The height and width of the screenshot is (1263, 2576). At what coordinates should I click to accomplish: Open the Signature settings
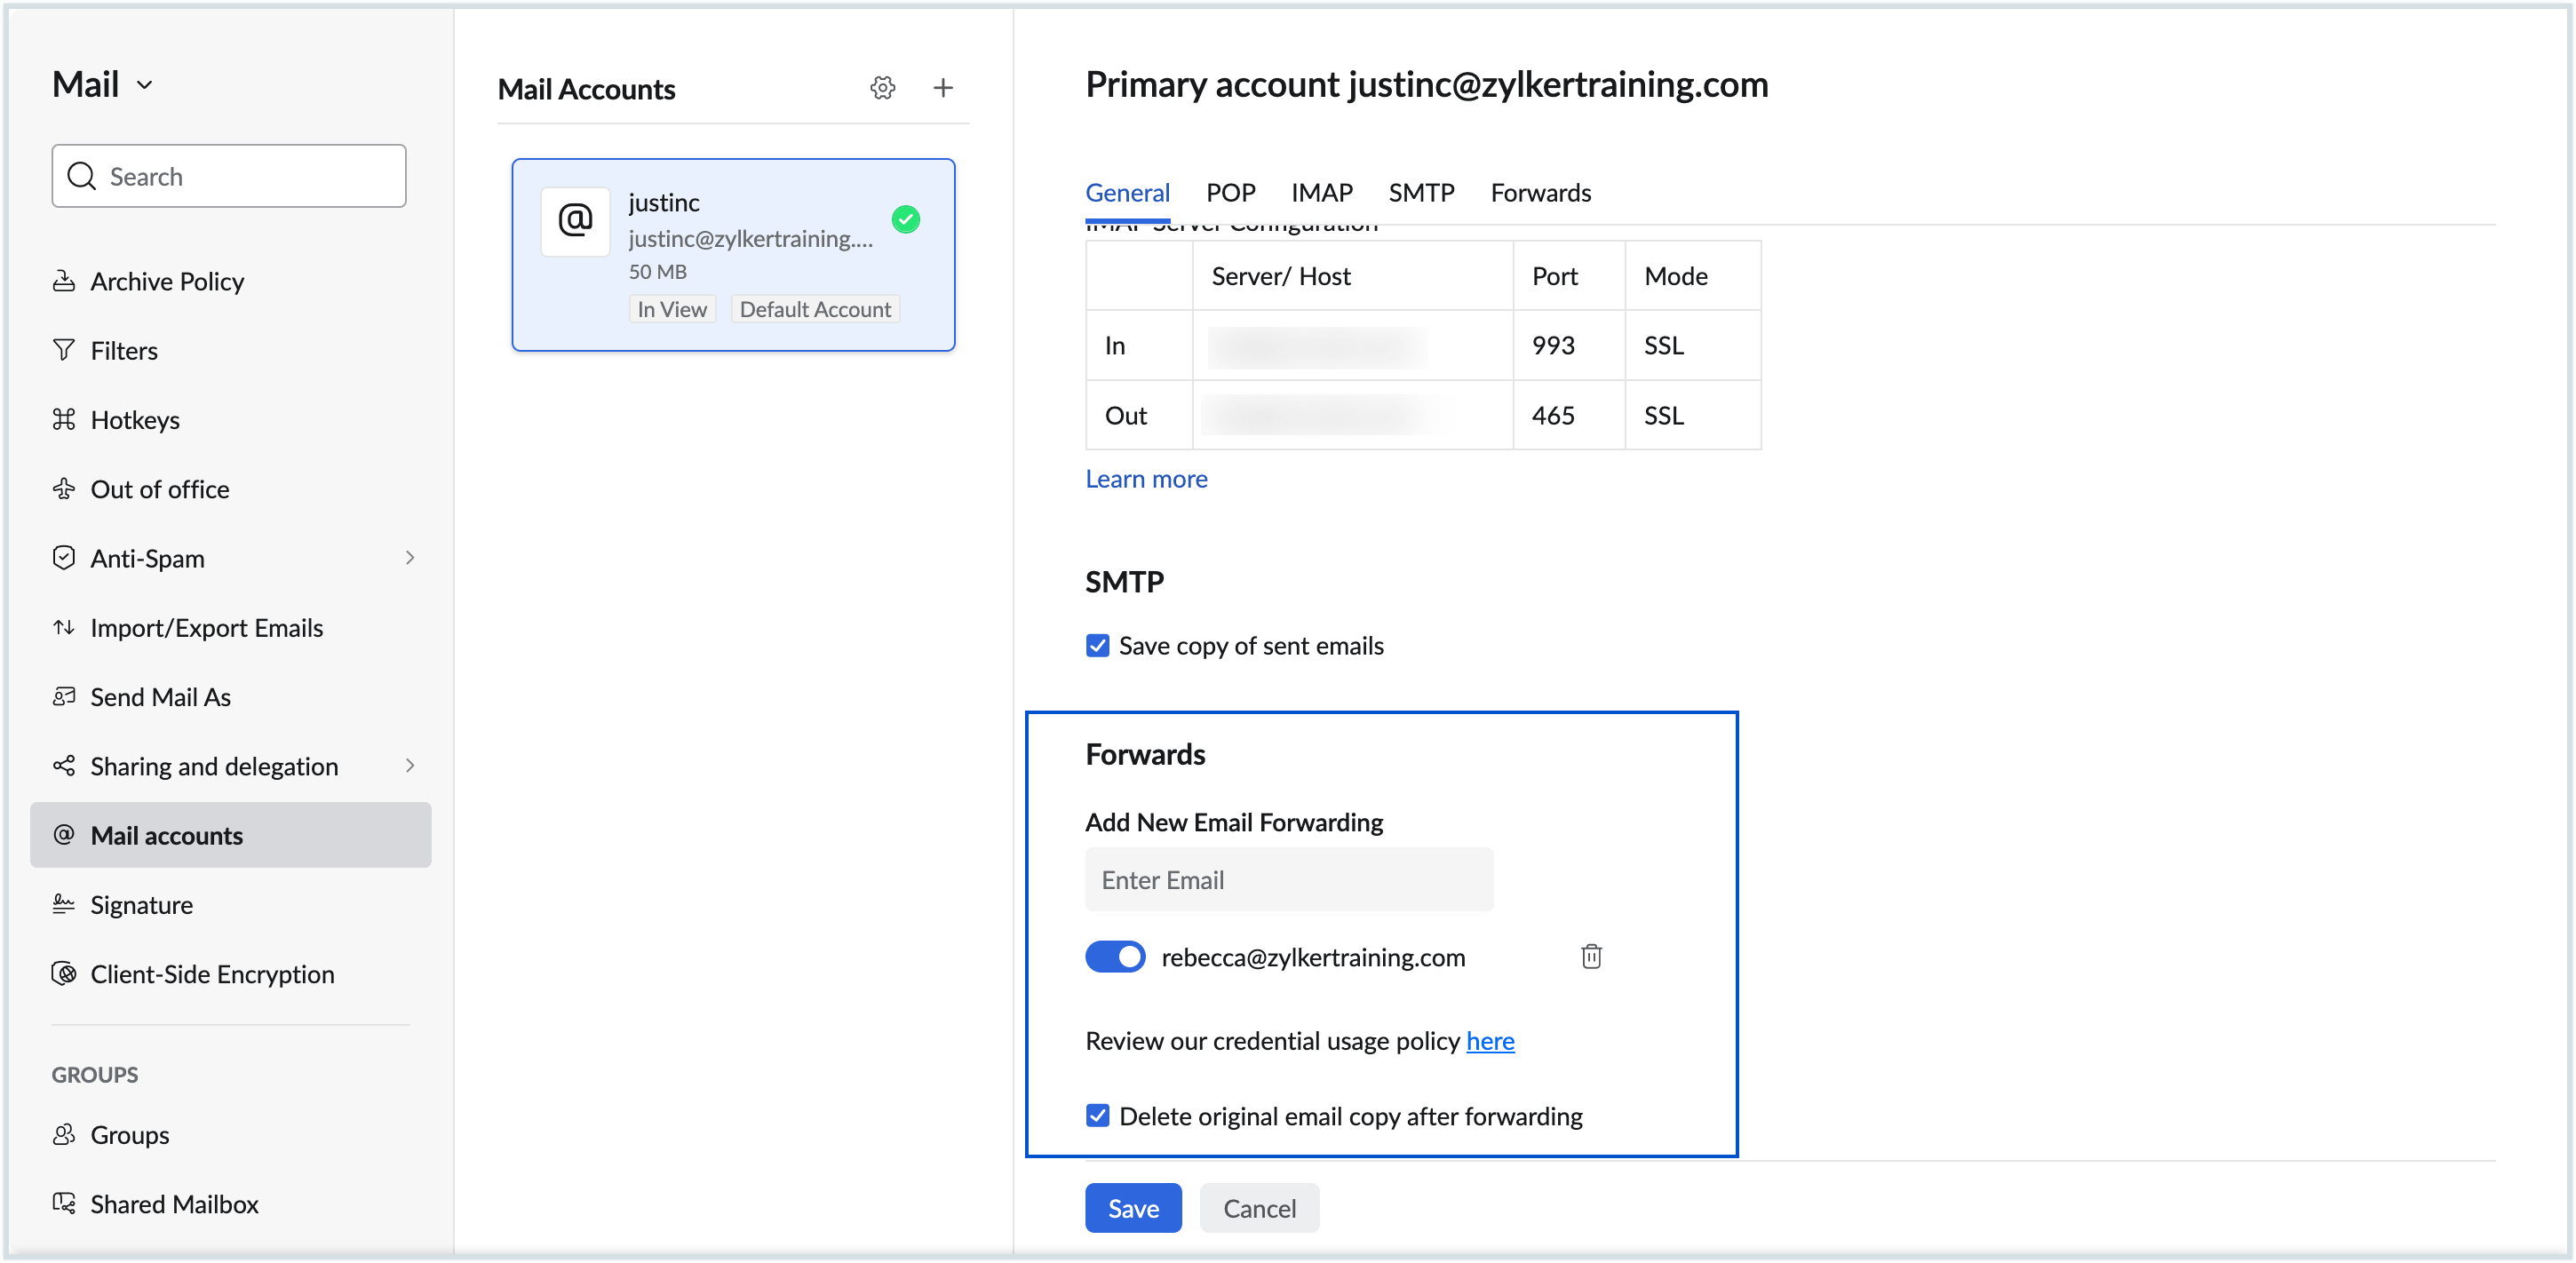click(141, 904)
